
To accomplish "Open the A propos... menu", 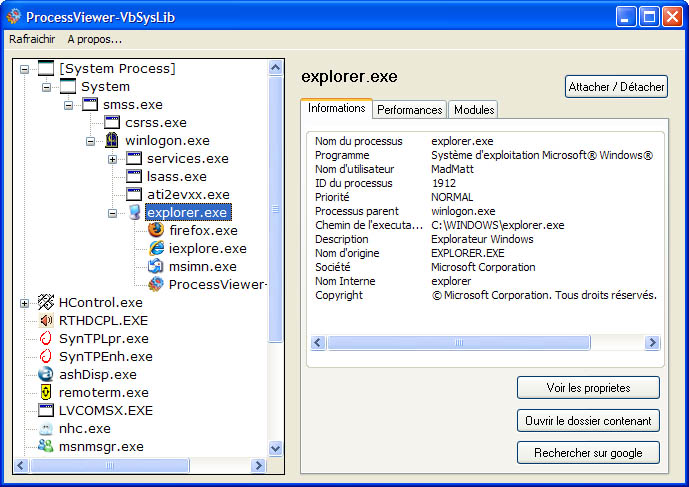I will 94,39.
